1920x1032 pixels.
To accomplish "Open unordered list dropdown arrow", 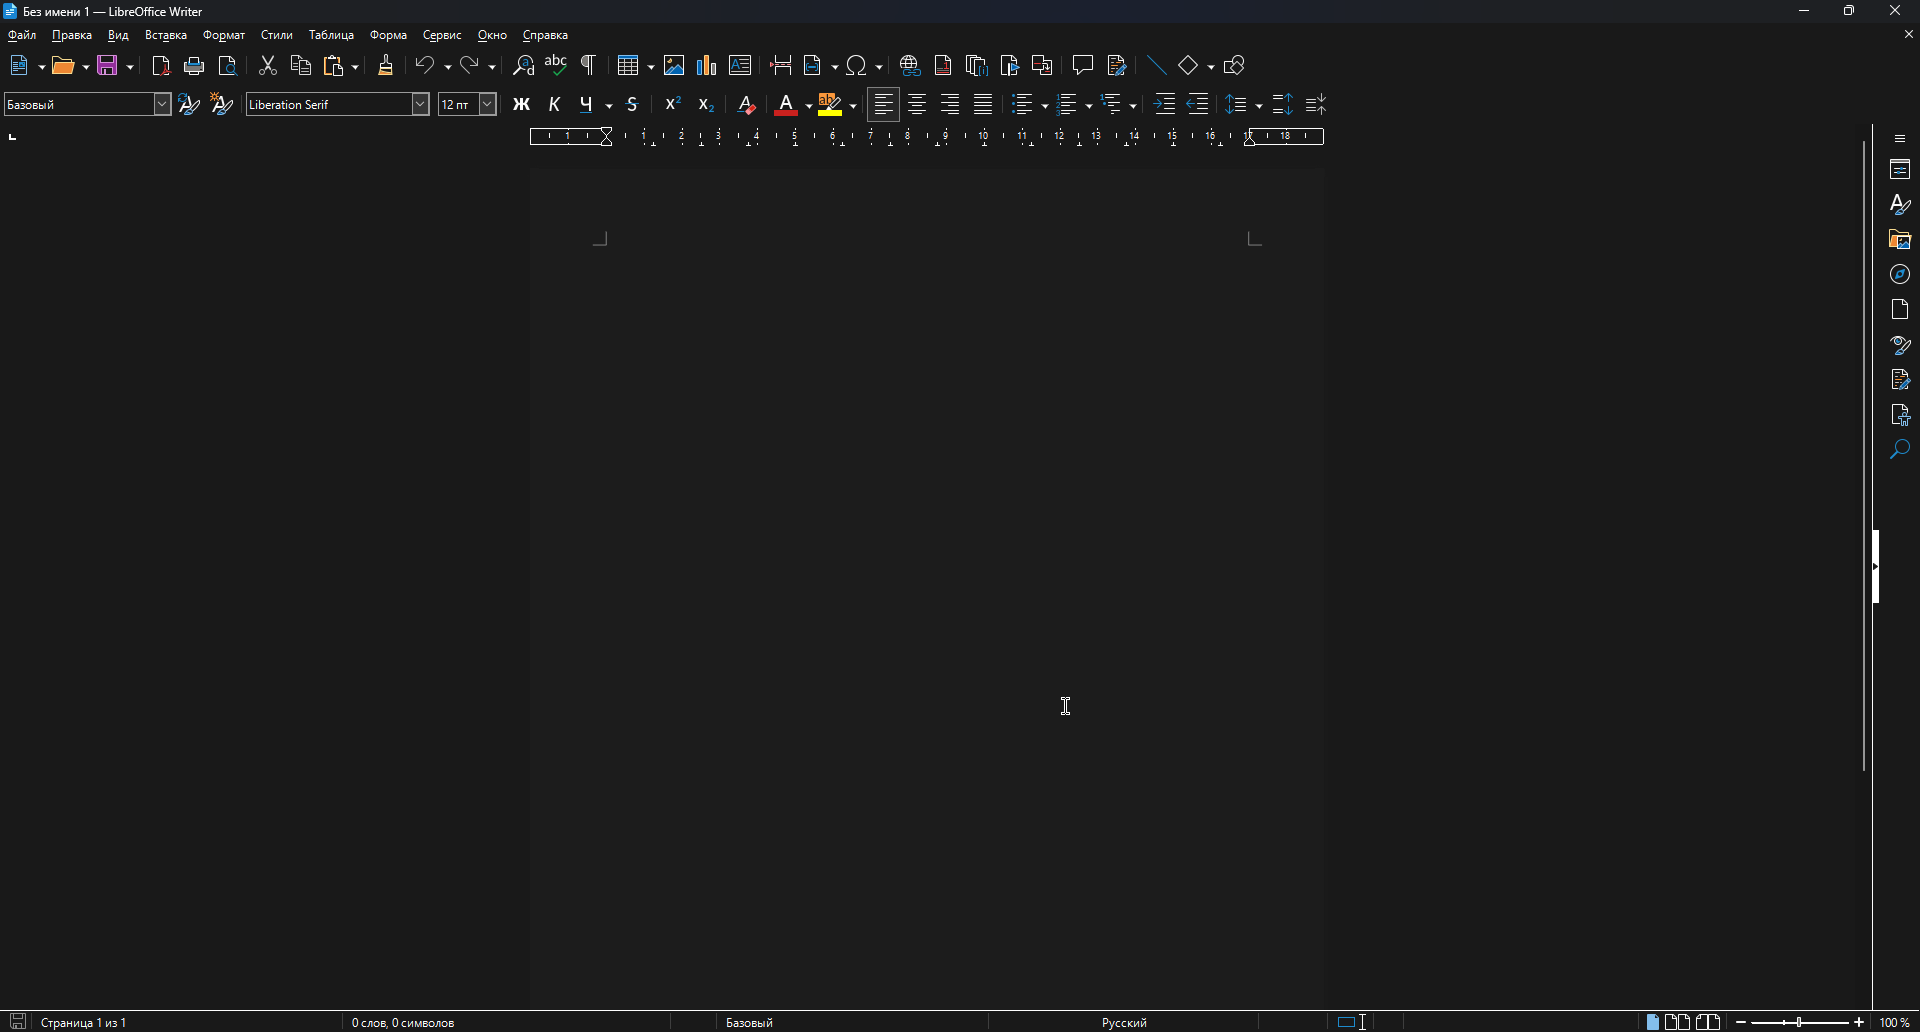I will pos(1044,106).
